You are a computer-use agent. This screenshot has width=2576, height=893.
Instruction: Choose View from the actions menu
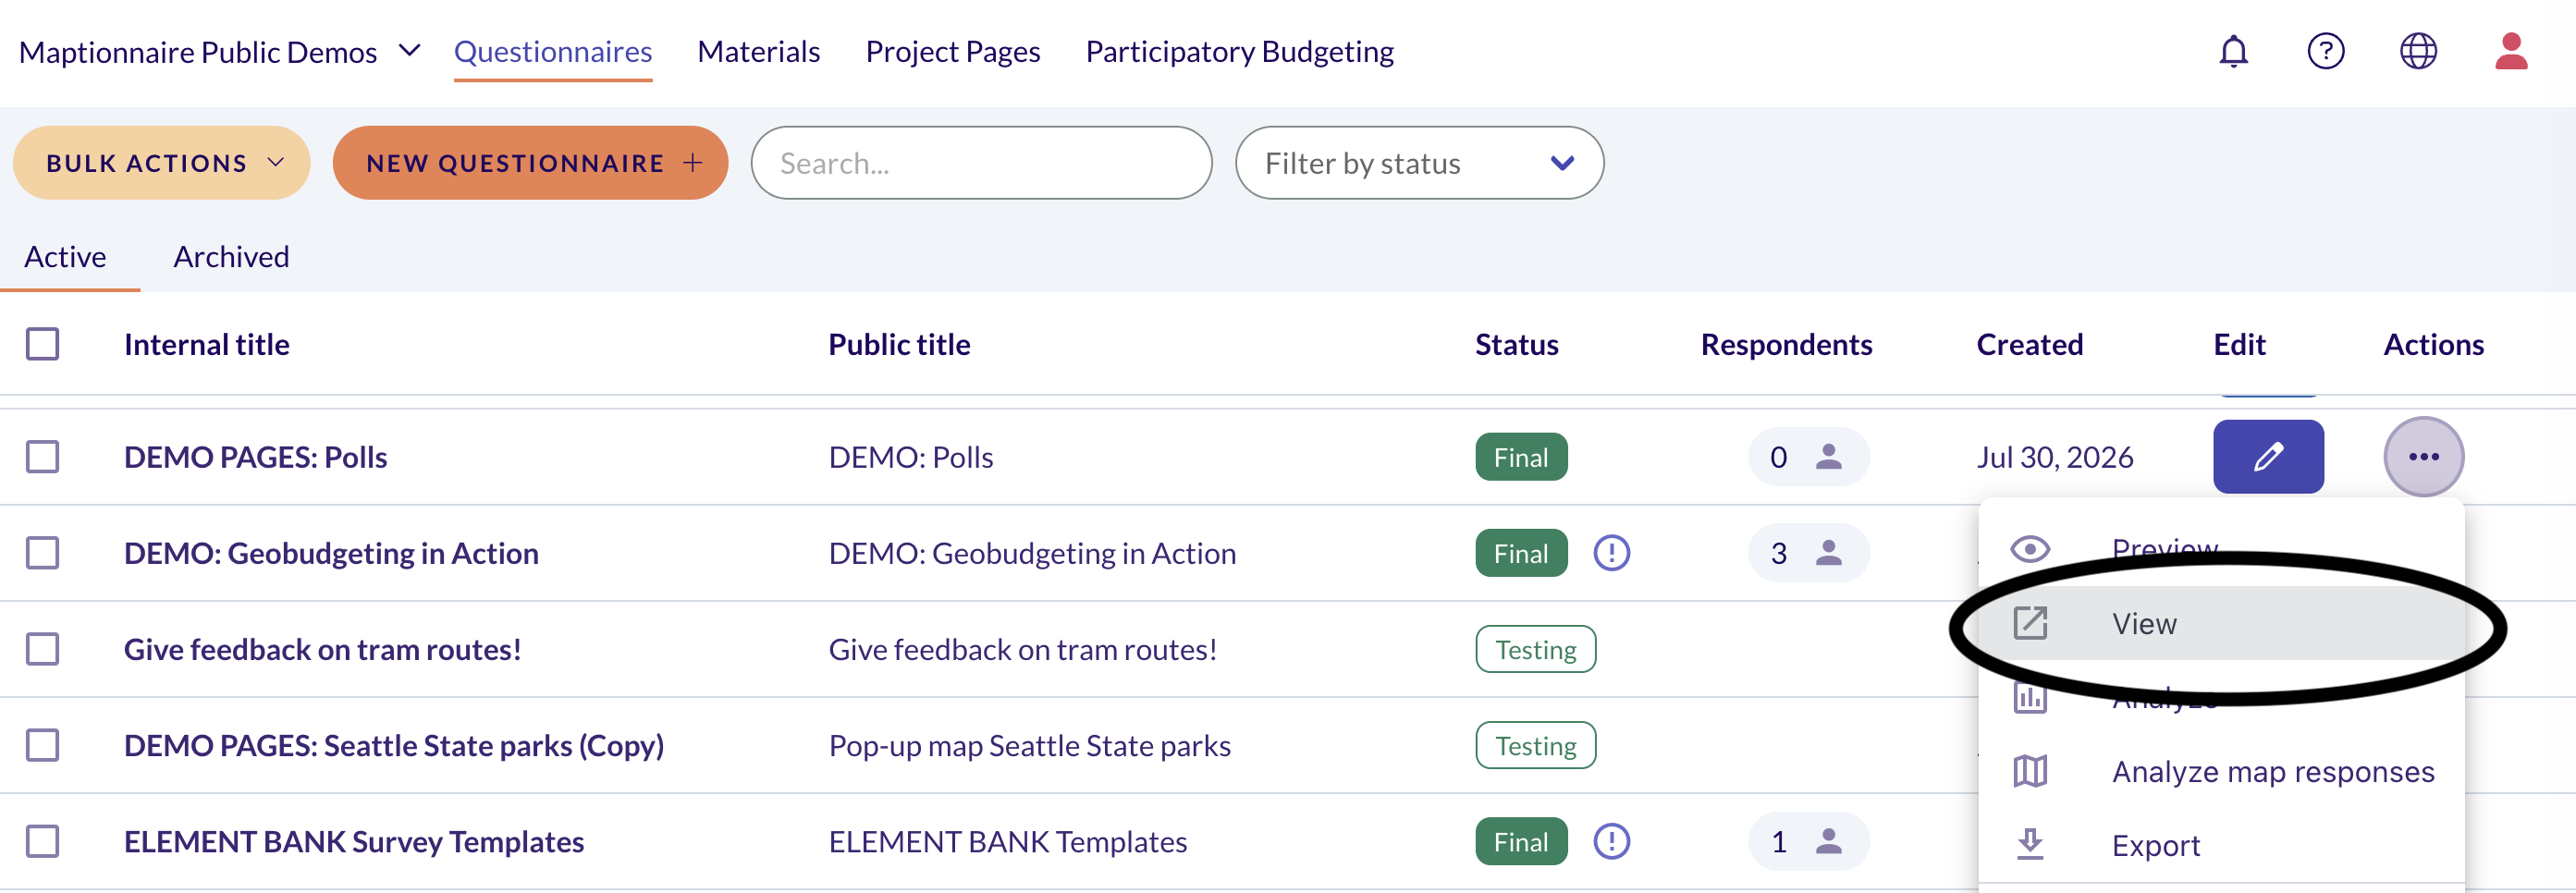(2221, 623)
